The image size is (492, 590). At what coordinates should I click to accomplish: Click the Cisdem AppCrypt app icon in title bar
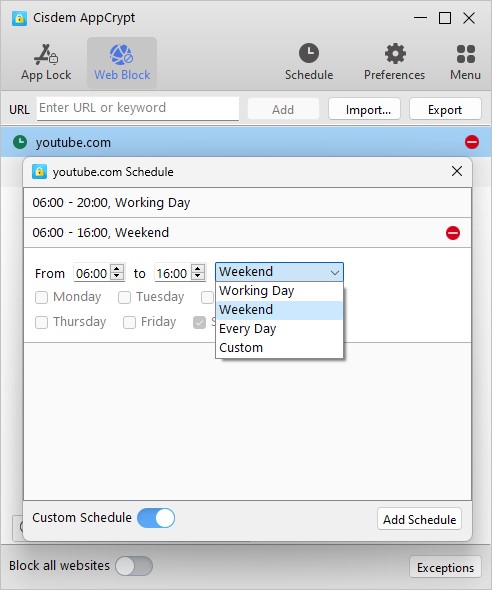point(20,18)
